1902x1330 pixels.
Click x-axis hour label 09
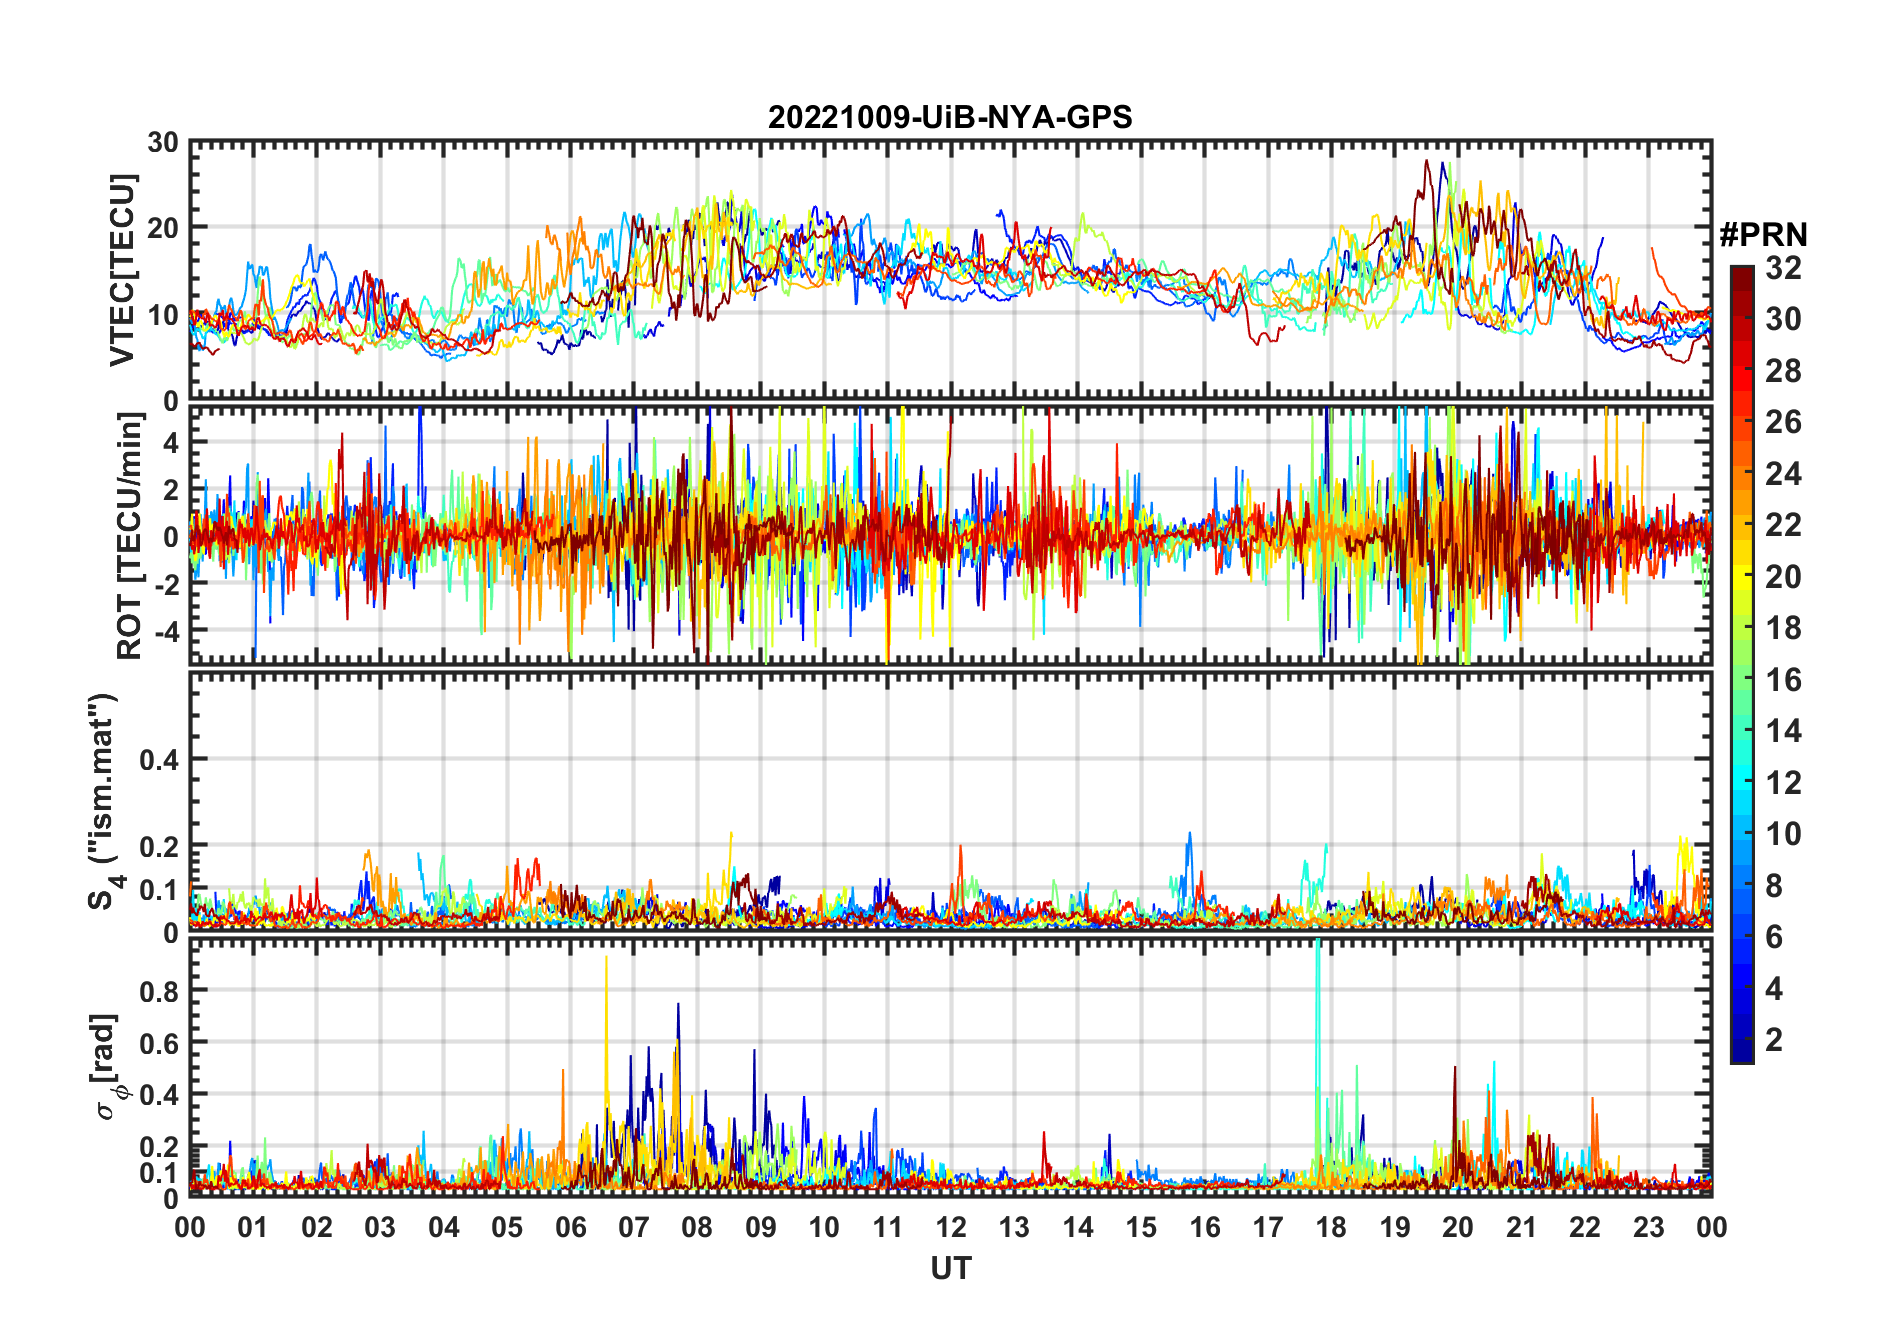coord(761,1227)
